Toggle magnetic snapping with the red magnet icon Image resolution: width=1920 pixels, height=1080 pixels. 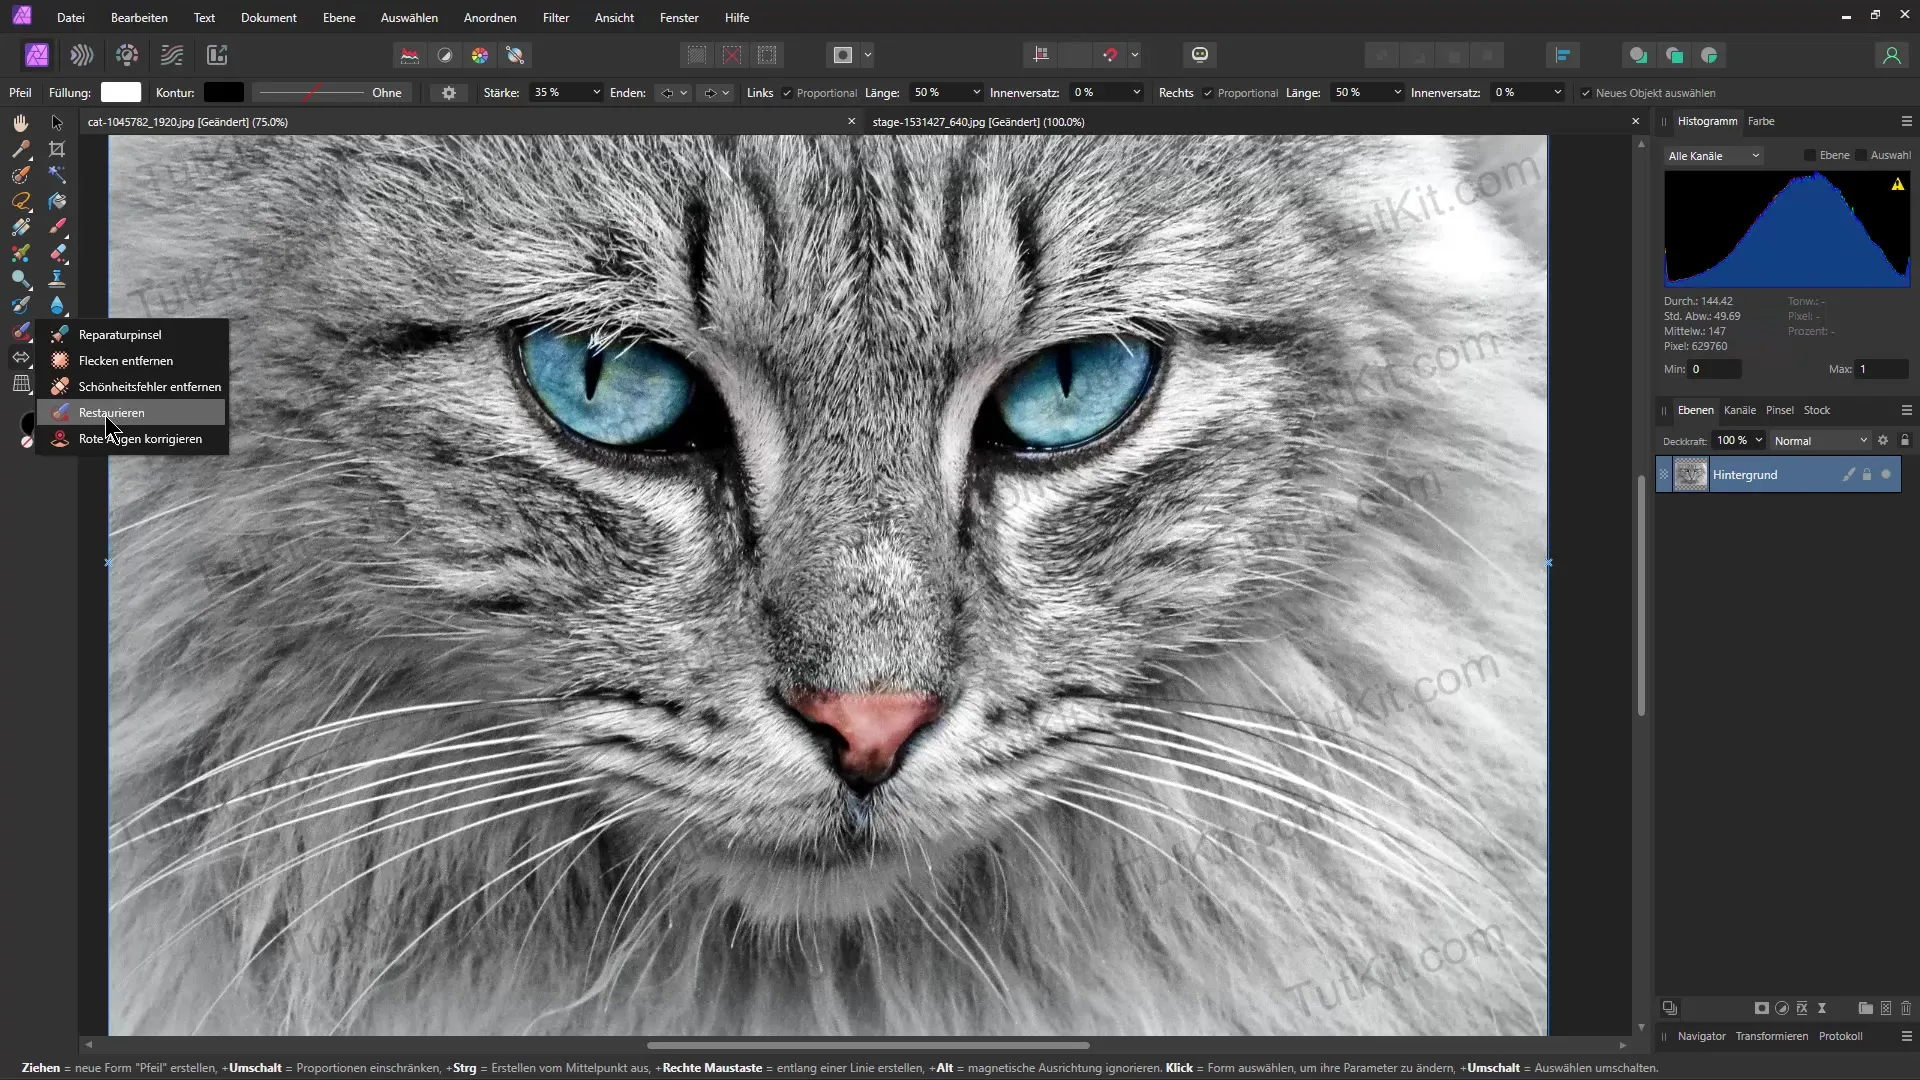1110,55
